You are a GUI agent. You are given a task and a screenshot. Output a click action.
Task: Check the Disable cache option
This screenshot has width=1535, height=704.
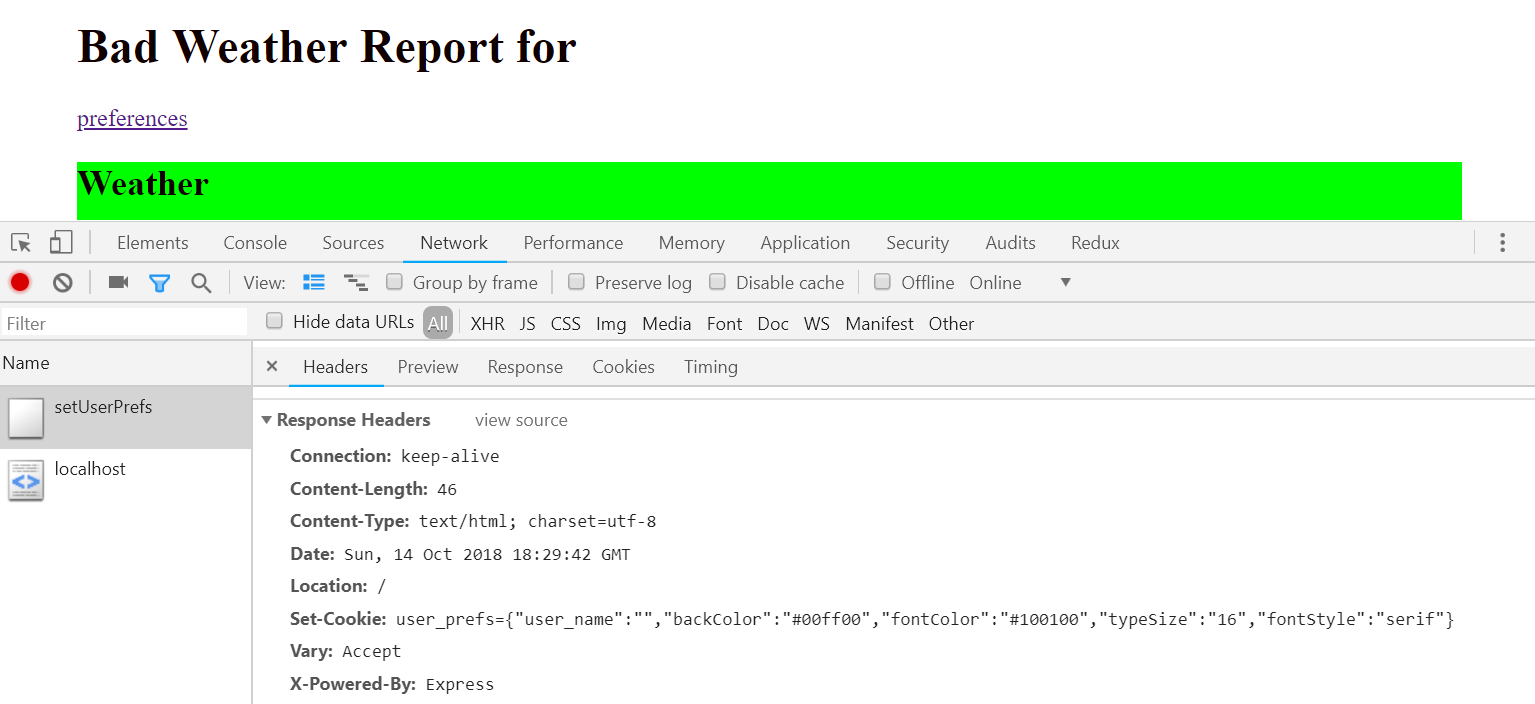click(717, 282)
